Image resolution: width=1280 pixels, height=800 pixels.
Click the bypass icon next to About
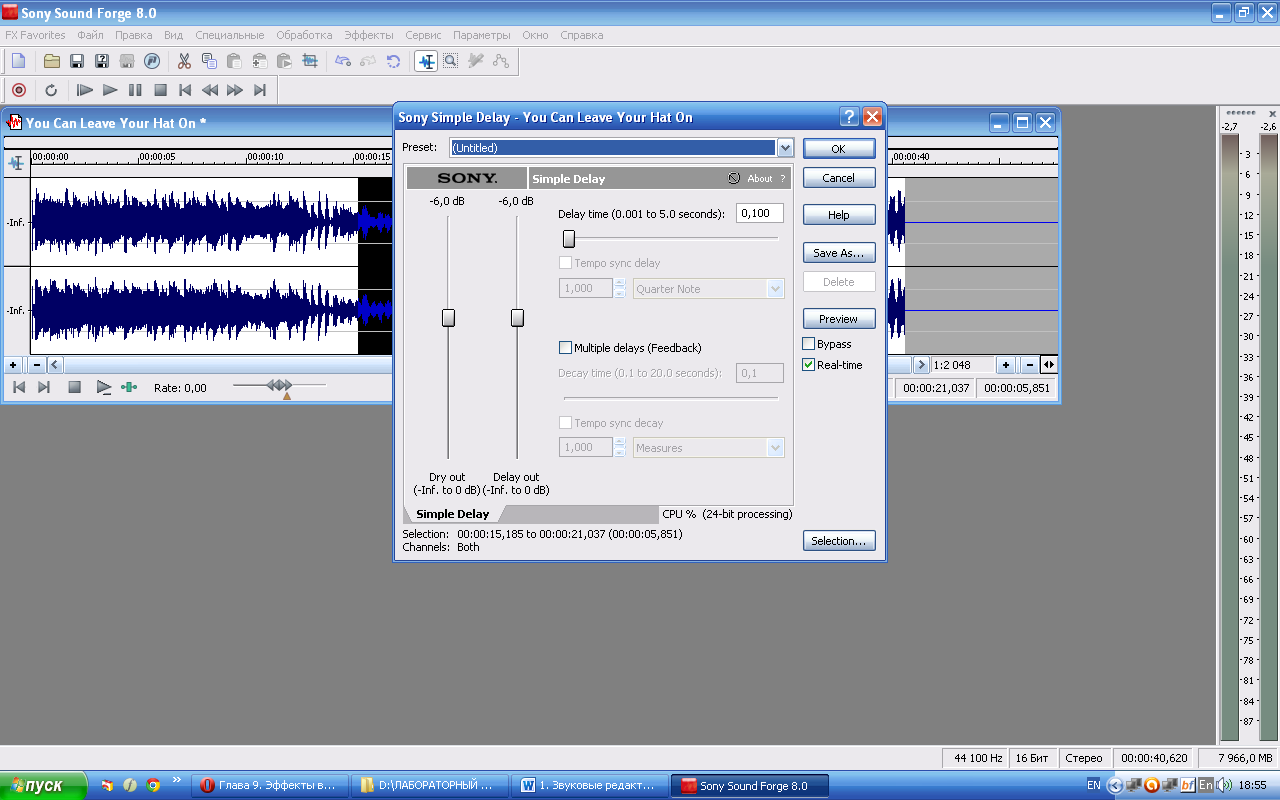click(x=734, y=179)
